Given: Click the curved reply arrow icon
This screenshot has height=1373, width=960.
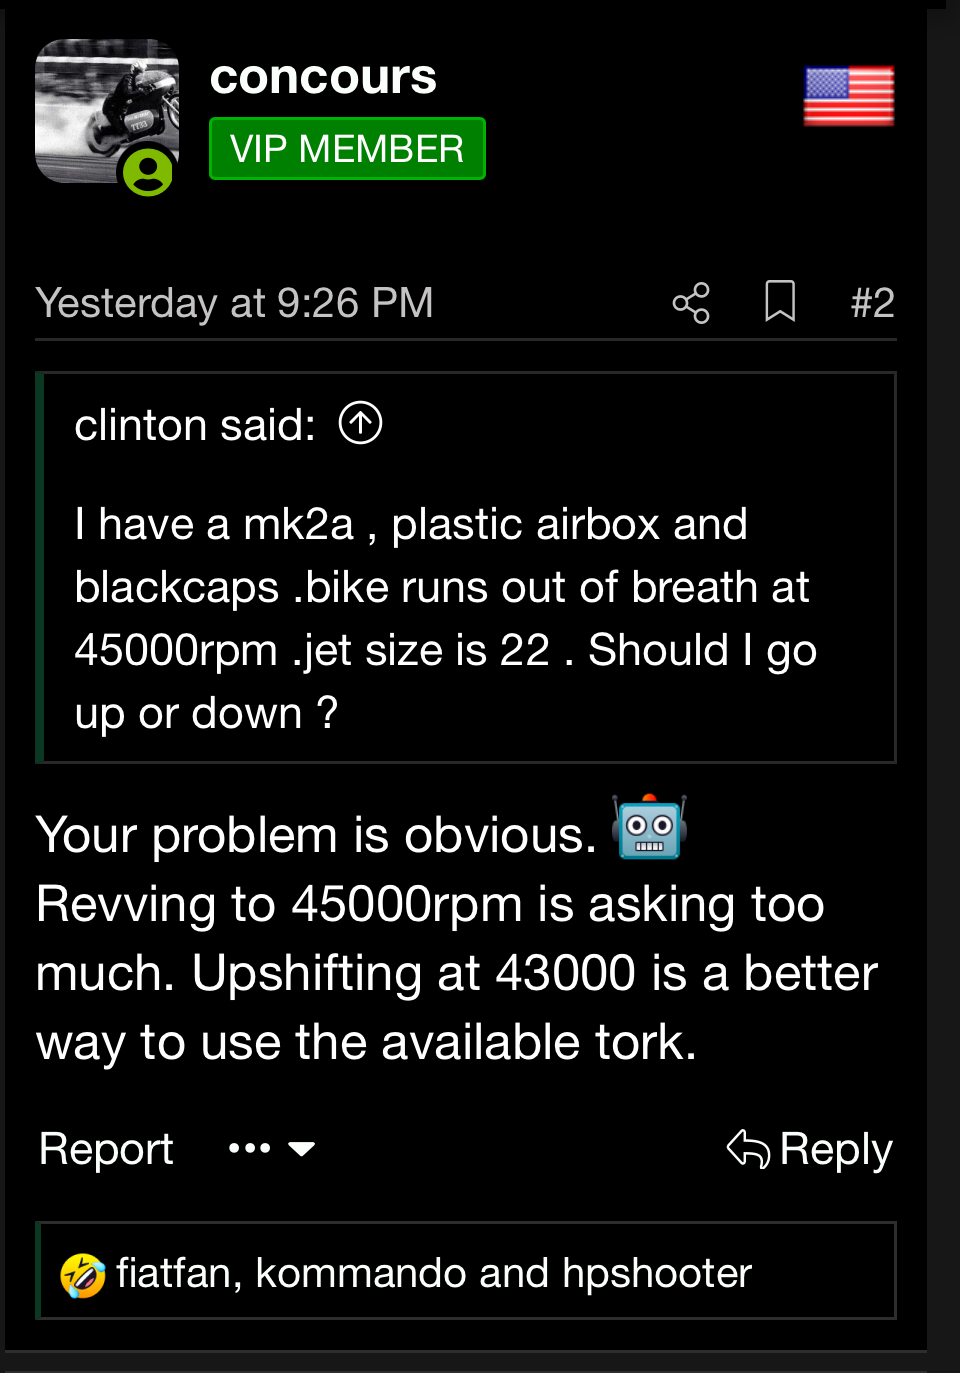Looking at the screenshot, I should point(748,1148).
